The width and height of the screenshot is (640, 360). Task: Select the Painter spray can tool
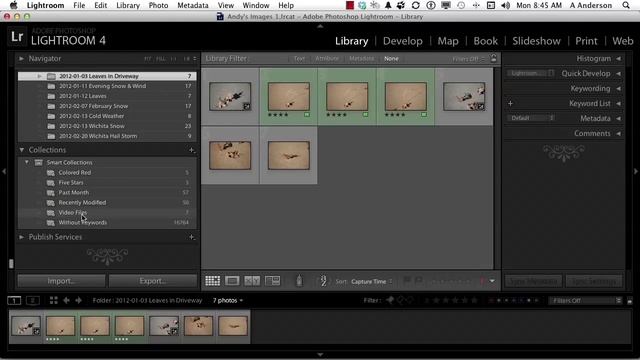point(299,281)
